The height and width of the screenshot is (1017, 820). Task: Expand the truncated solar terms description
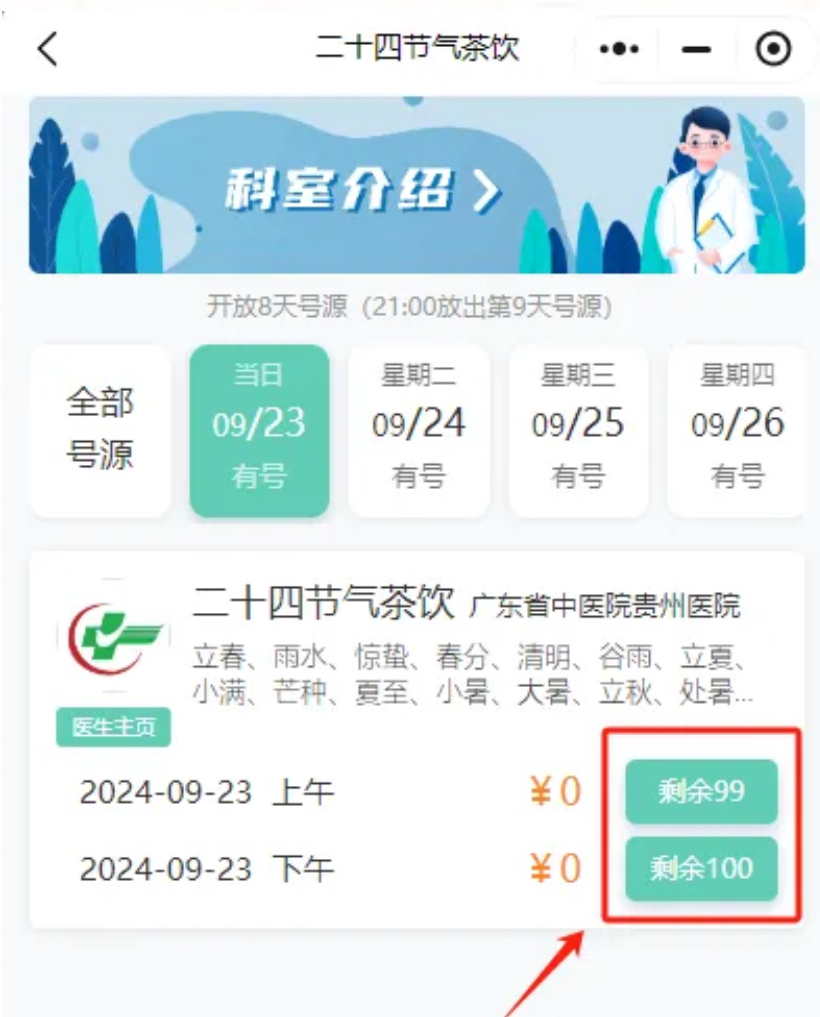click(472, 675)
